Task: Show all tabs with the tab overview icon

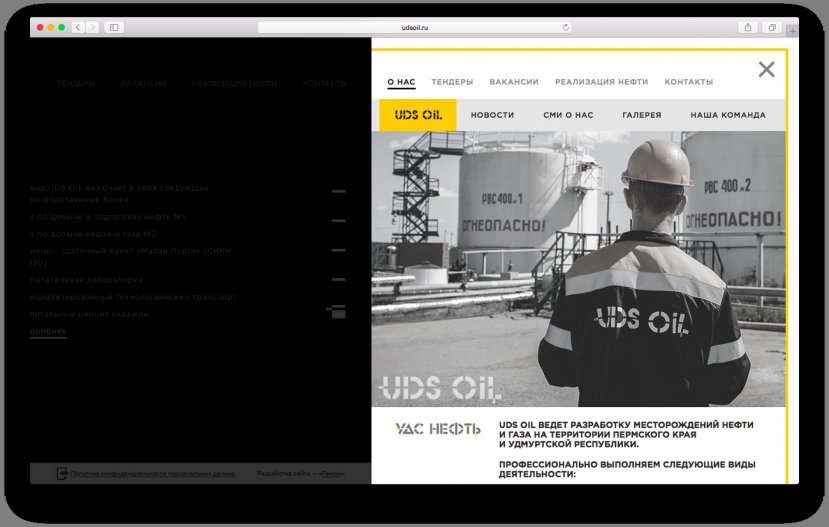Action: click(x=772, y=27)
